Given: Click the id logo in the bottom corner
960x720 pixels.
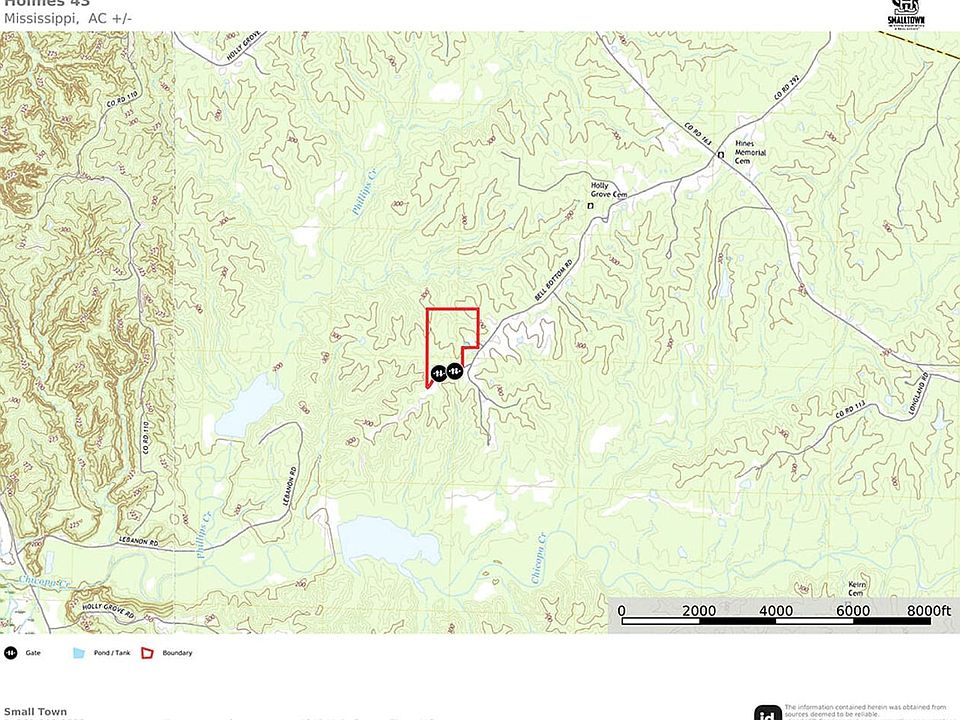Looking at the screenshot, I should pyautogui.click(x=767, y=713).
